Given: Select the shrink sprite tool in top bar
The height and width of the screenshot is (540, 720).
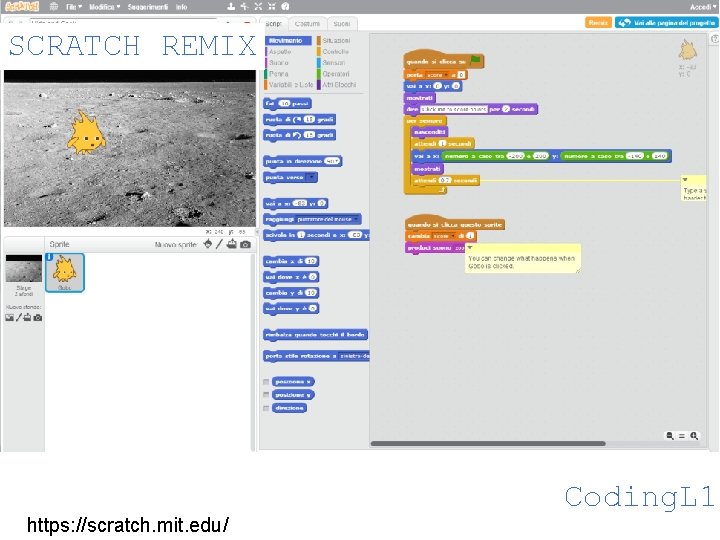Looking at the screenshot, I should pyautogui.click(x=272, y=6).
